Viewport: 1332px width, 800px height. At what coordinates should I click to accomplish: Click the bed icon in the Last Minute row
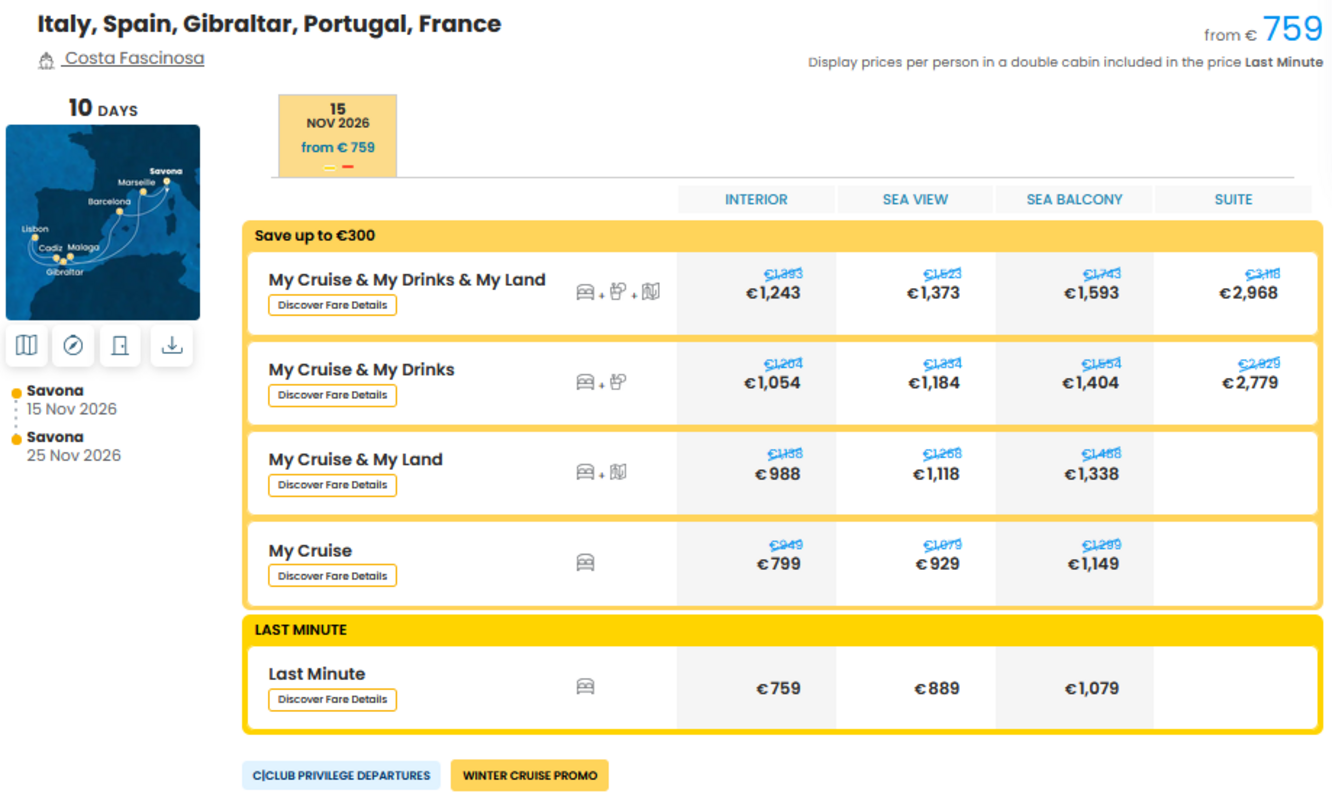point(585,687)
